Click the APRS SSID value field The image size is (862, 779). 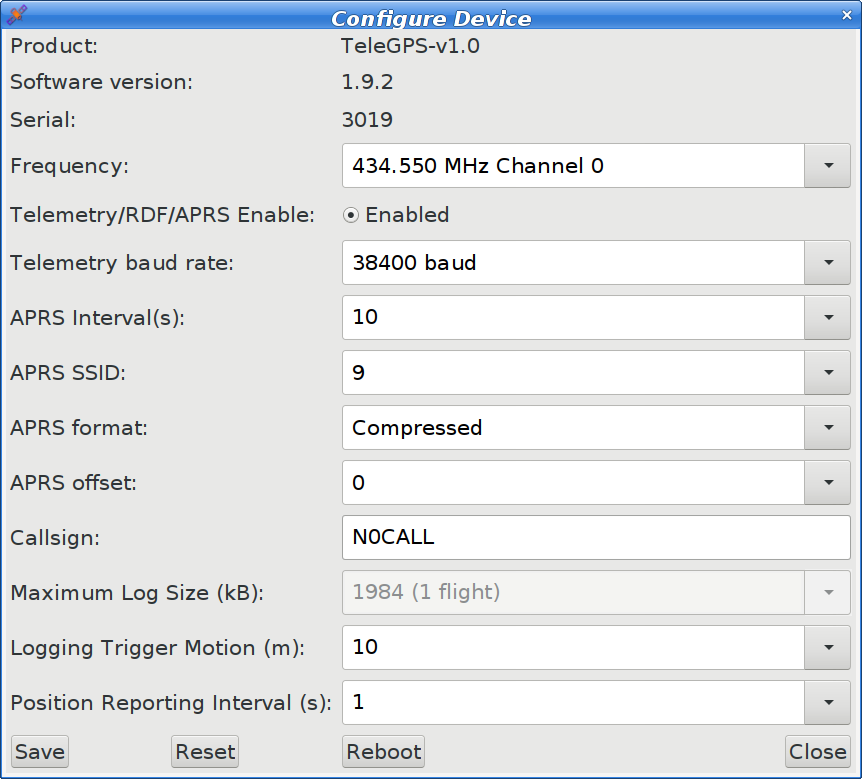573,373
